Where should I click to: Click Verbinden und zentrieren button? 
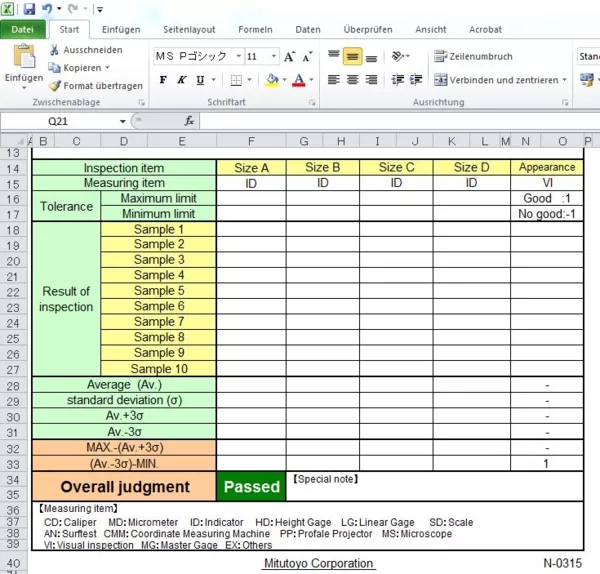pyautogui.click(x=499, y=80)
